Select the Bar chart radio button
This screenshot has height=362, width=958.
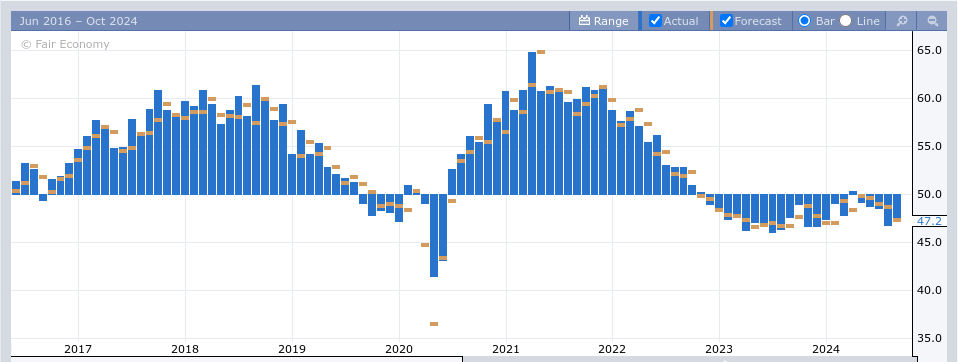point(805,21)
